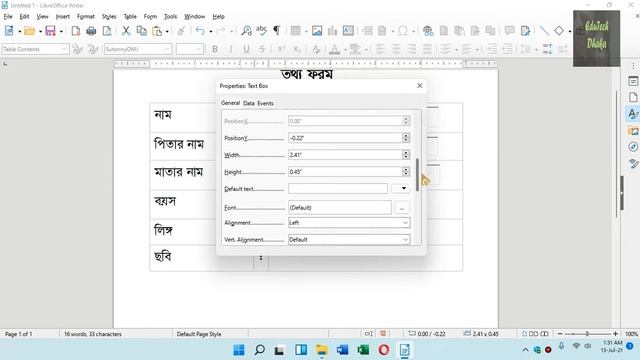Close the Properties: Text Box dialog
The width and height of the screenshot is (640, 360).
click(x=419, y=85)
